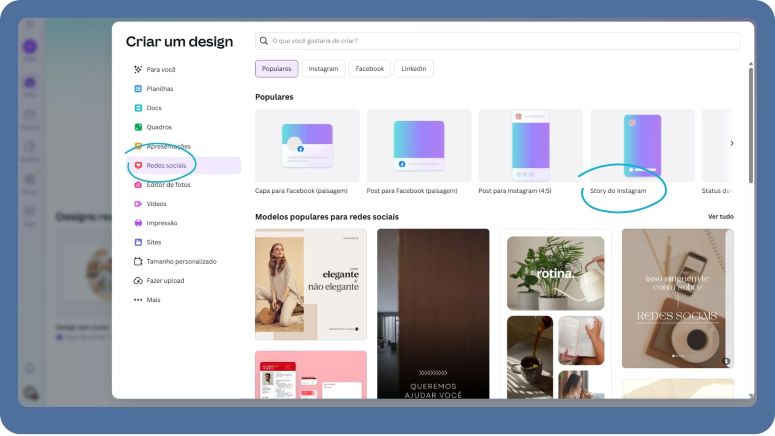775x436 pixels.
Task: Click the magnifier icon in search bar
Action: coord(264,41)
